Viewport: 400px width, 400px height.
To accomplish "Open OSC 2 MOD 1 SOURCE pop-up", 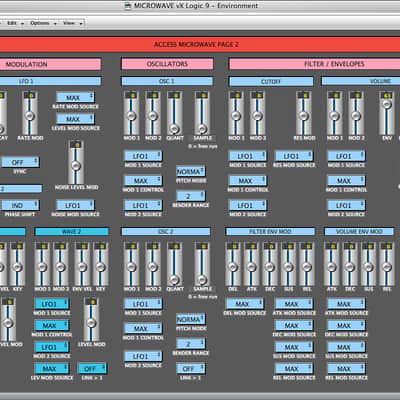I will [143, 304].
